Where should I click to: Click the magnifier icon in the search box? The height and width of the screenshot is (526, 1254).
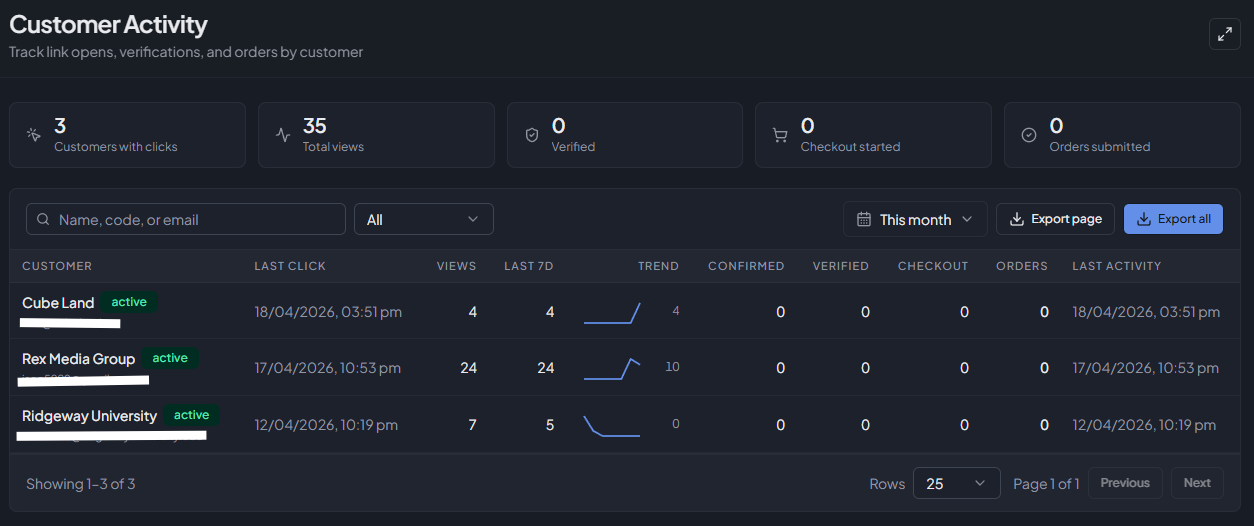[x=43, y=219]
